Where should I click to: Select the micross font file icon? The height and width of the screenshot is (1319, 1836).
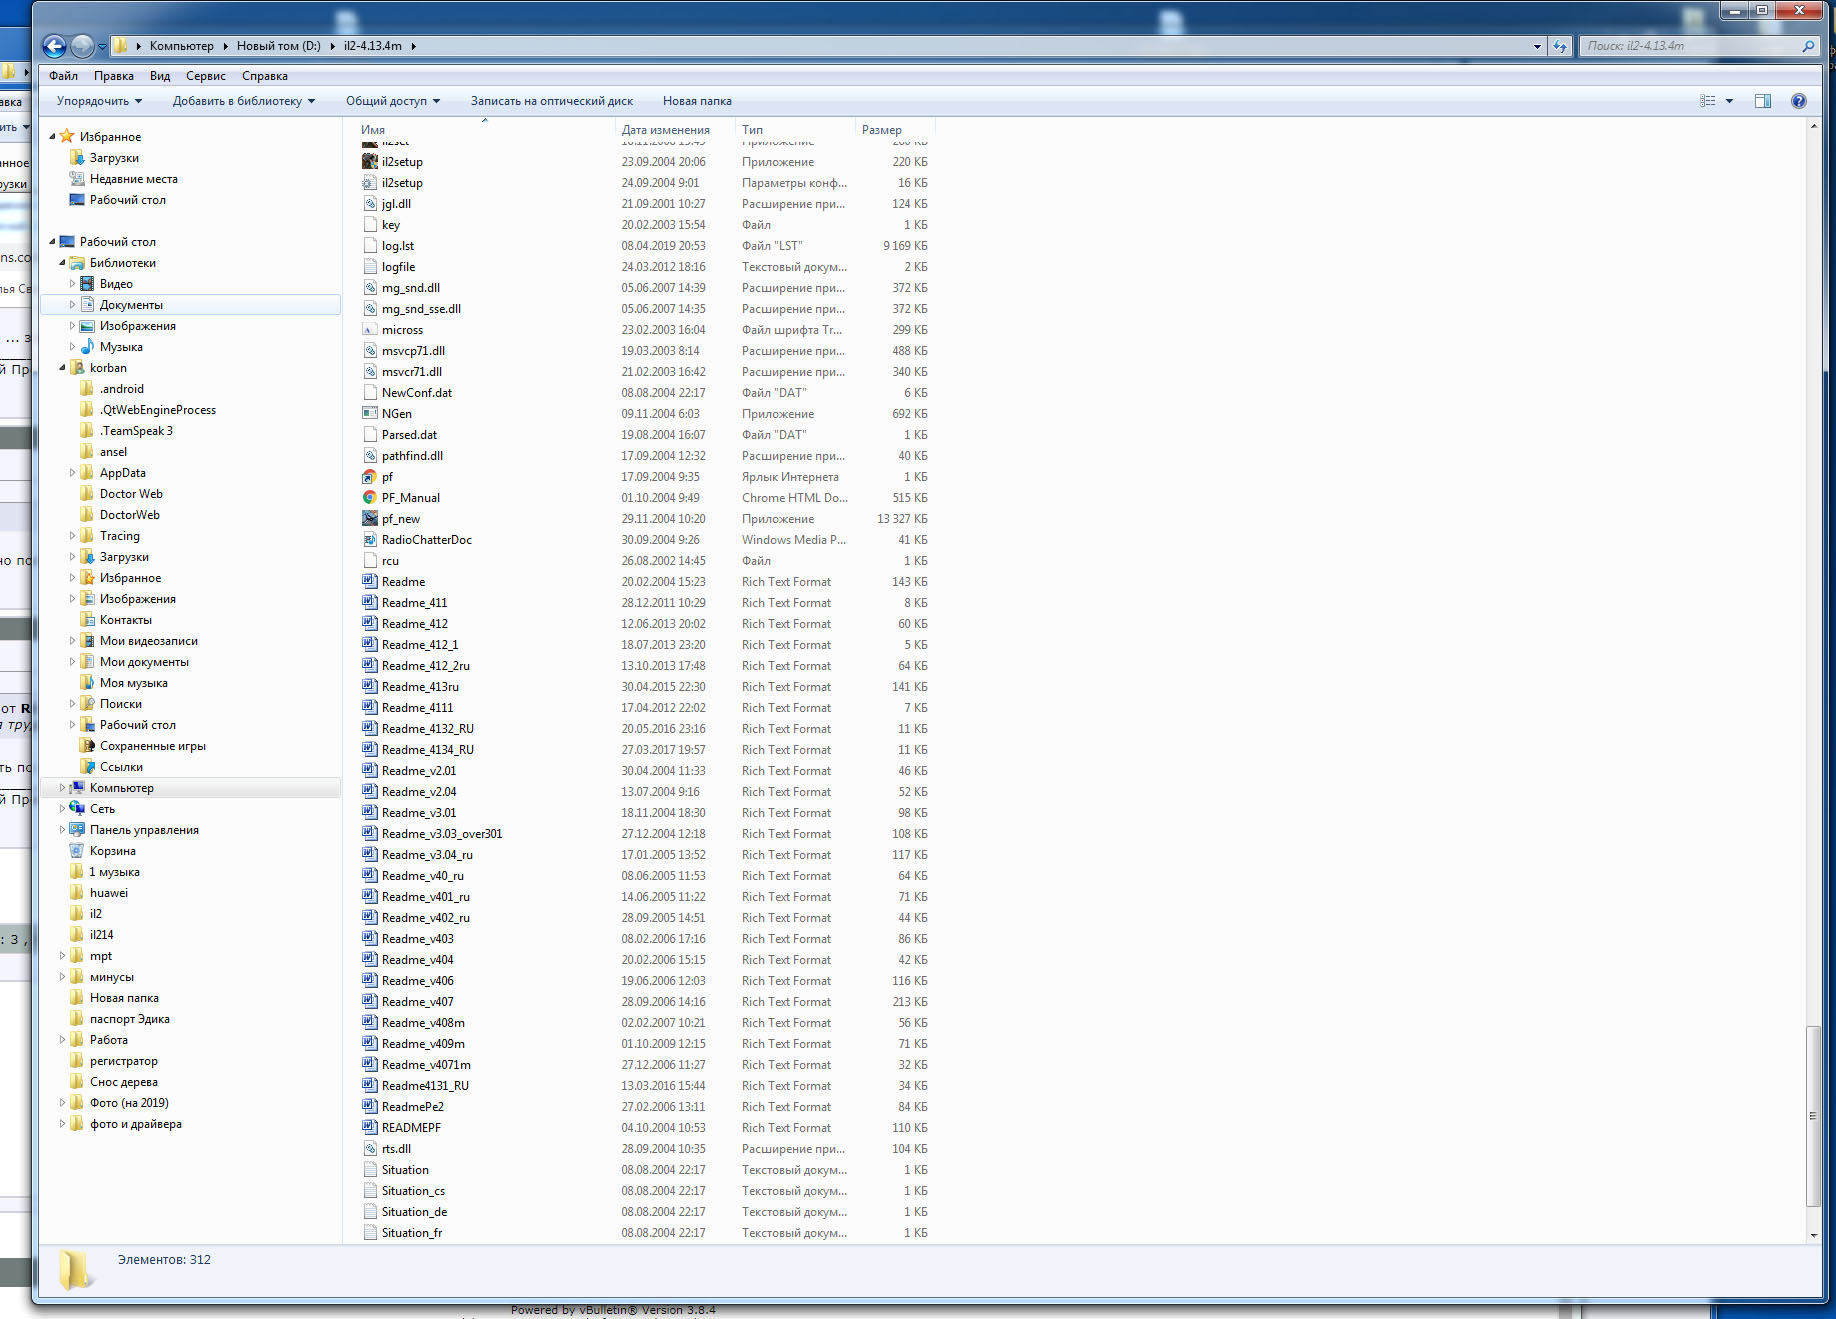pyautogui.click(x=370, y=330)
